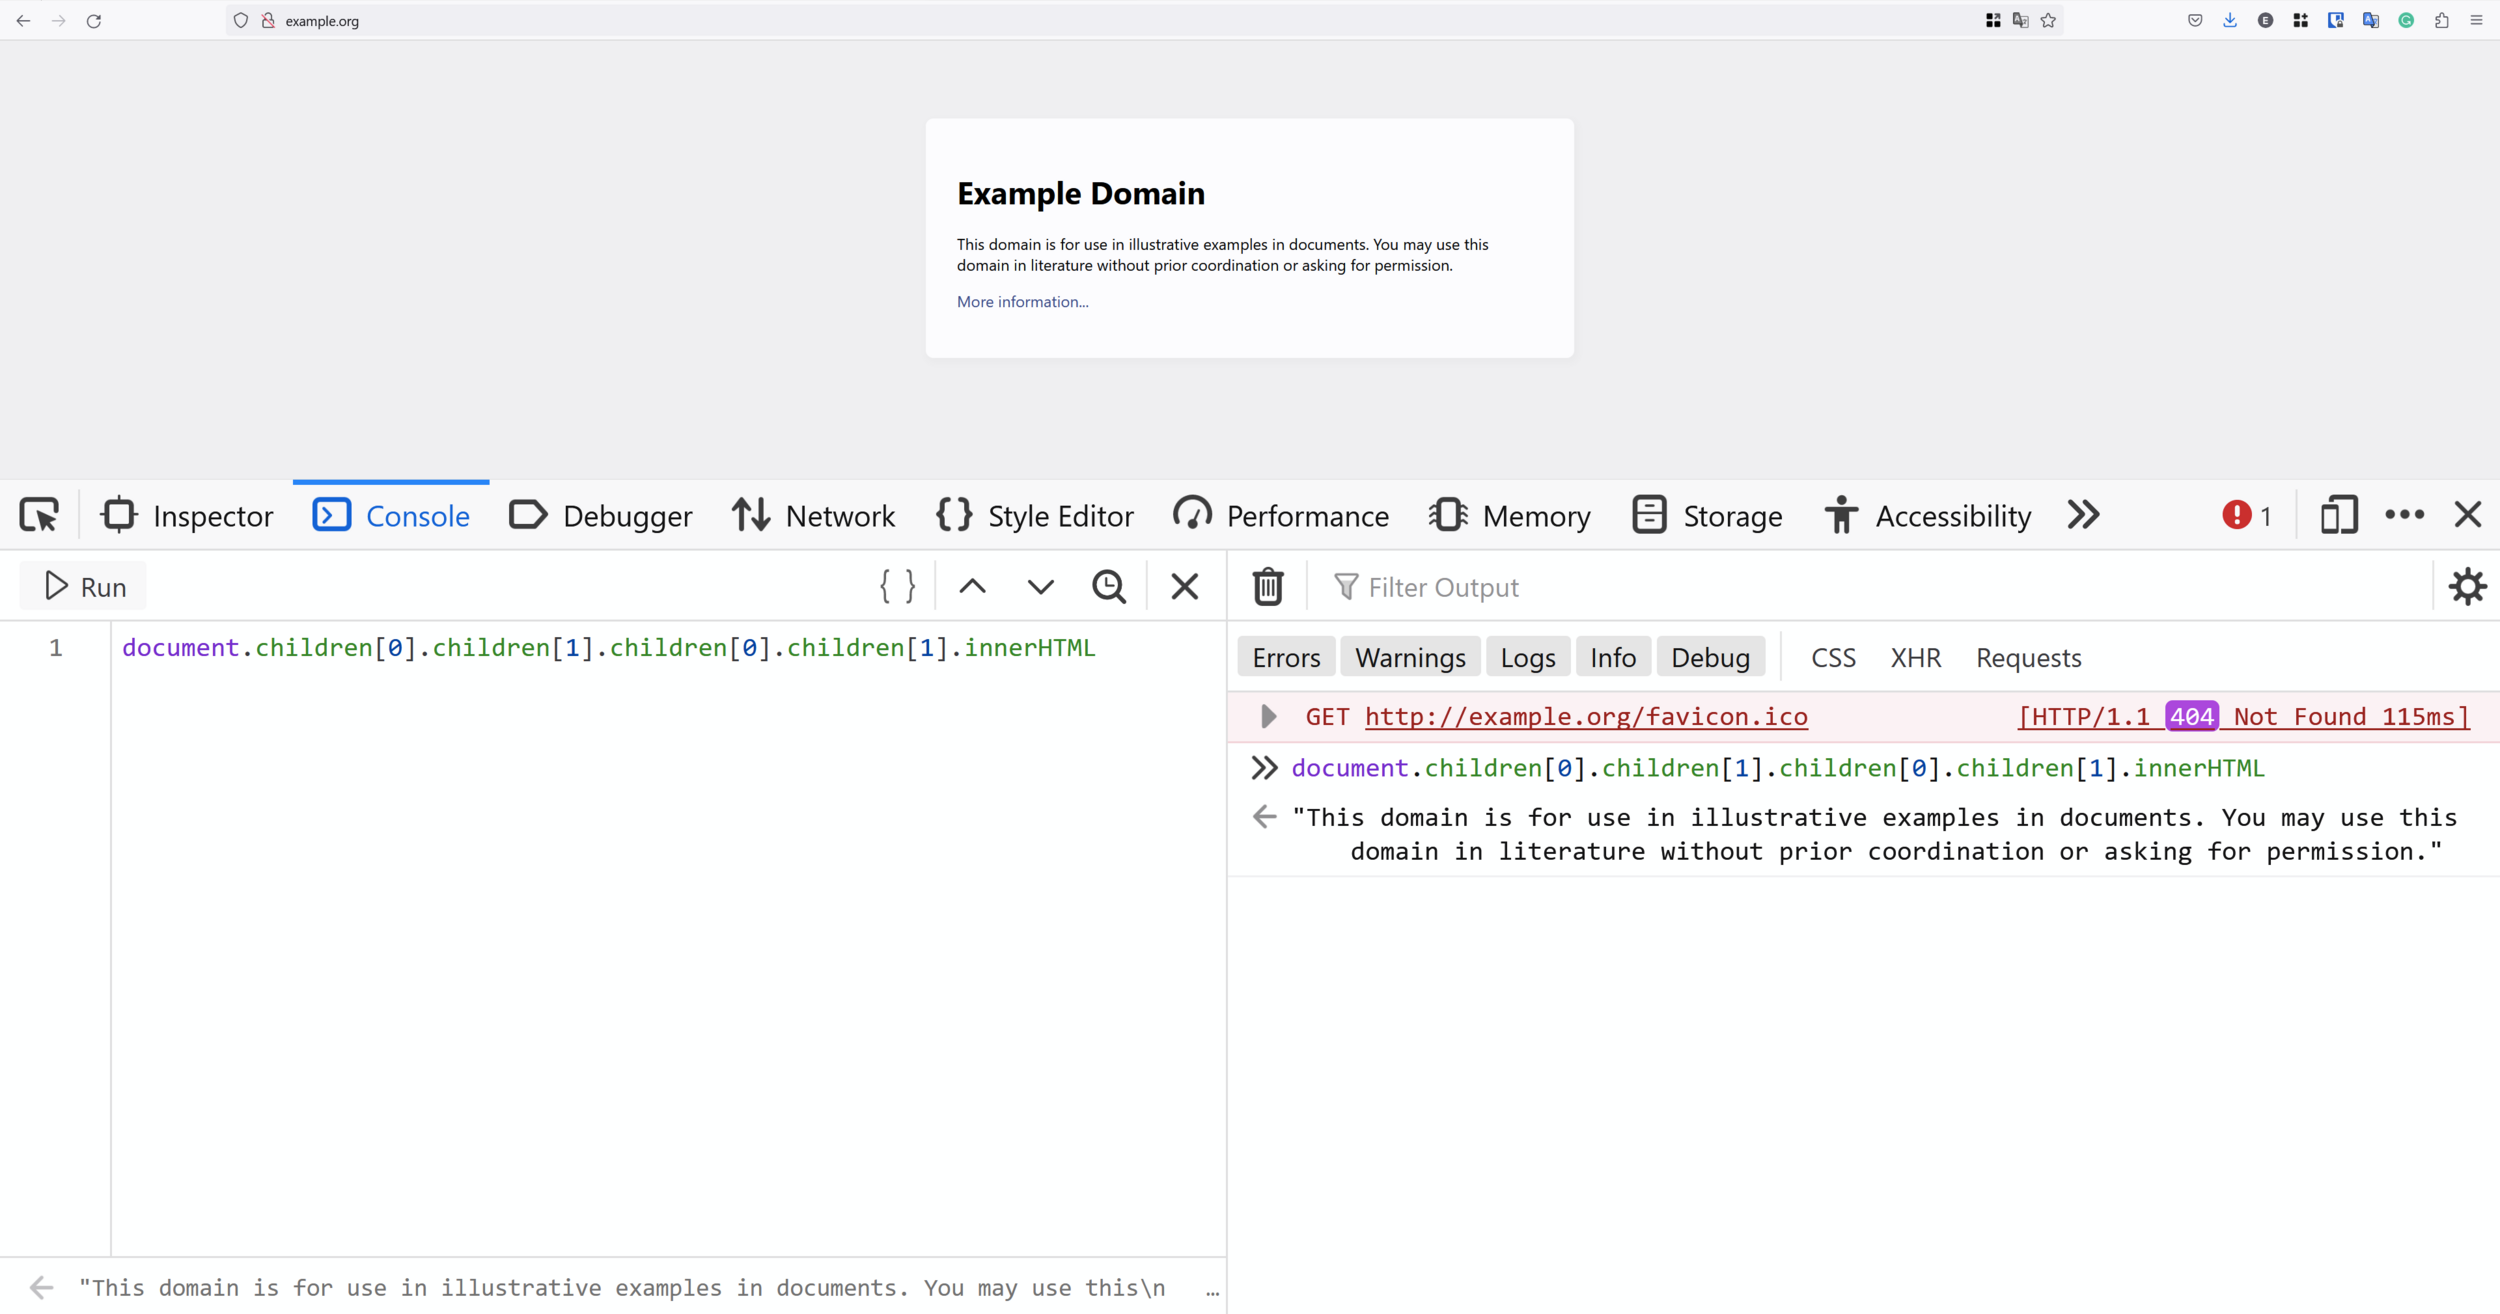Toggle the Warnings filter
The width and height of the screenshot is (2500, 1314).
pyautogui.click(x=1409, y=658)
